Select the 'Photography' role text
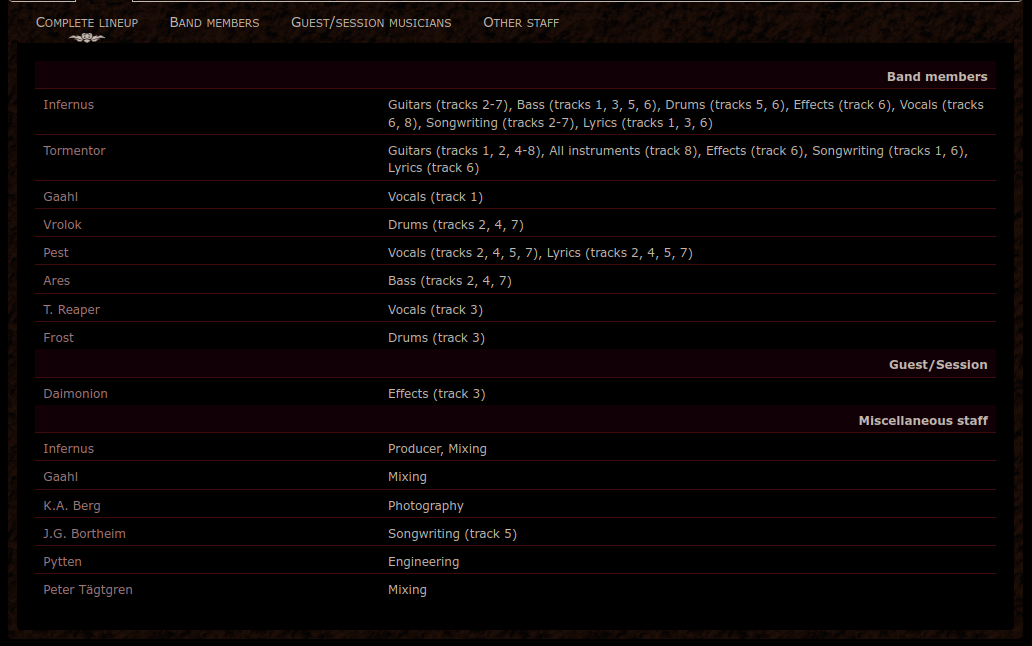This screenshot has height=646, width=1032. [x=426, y=506]
